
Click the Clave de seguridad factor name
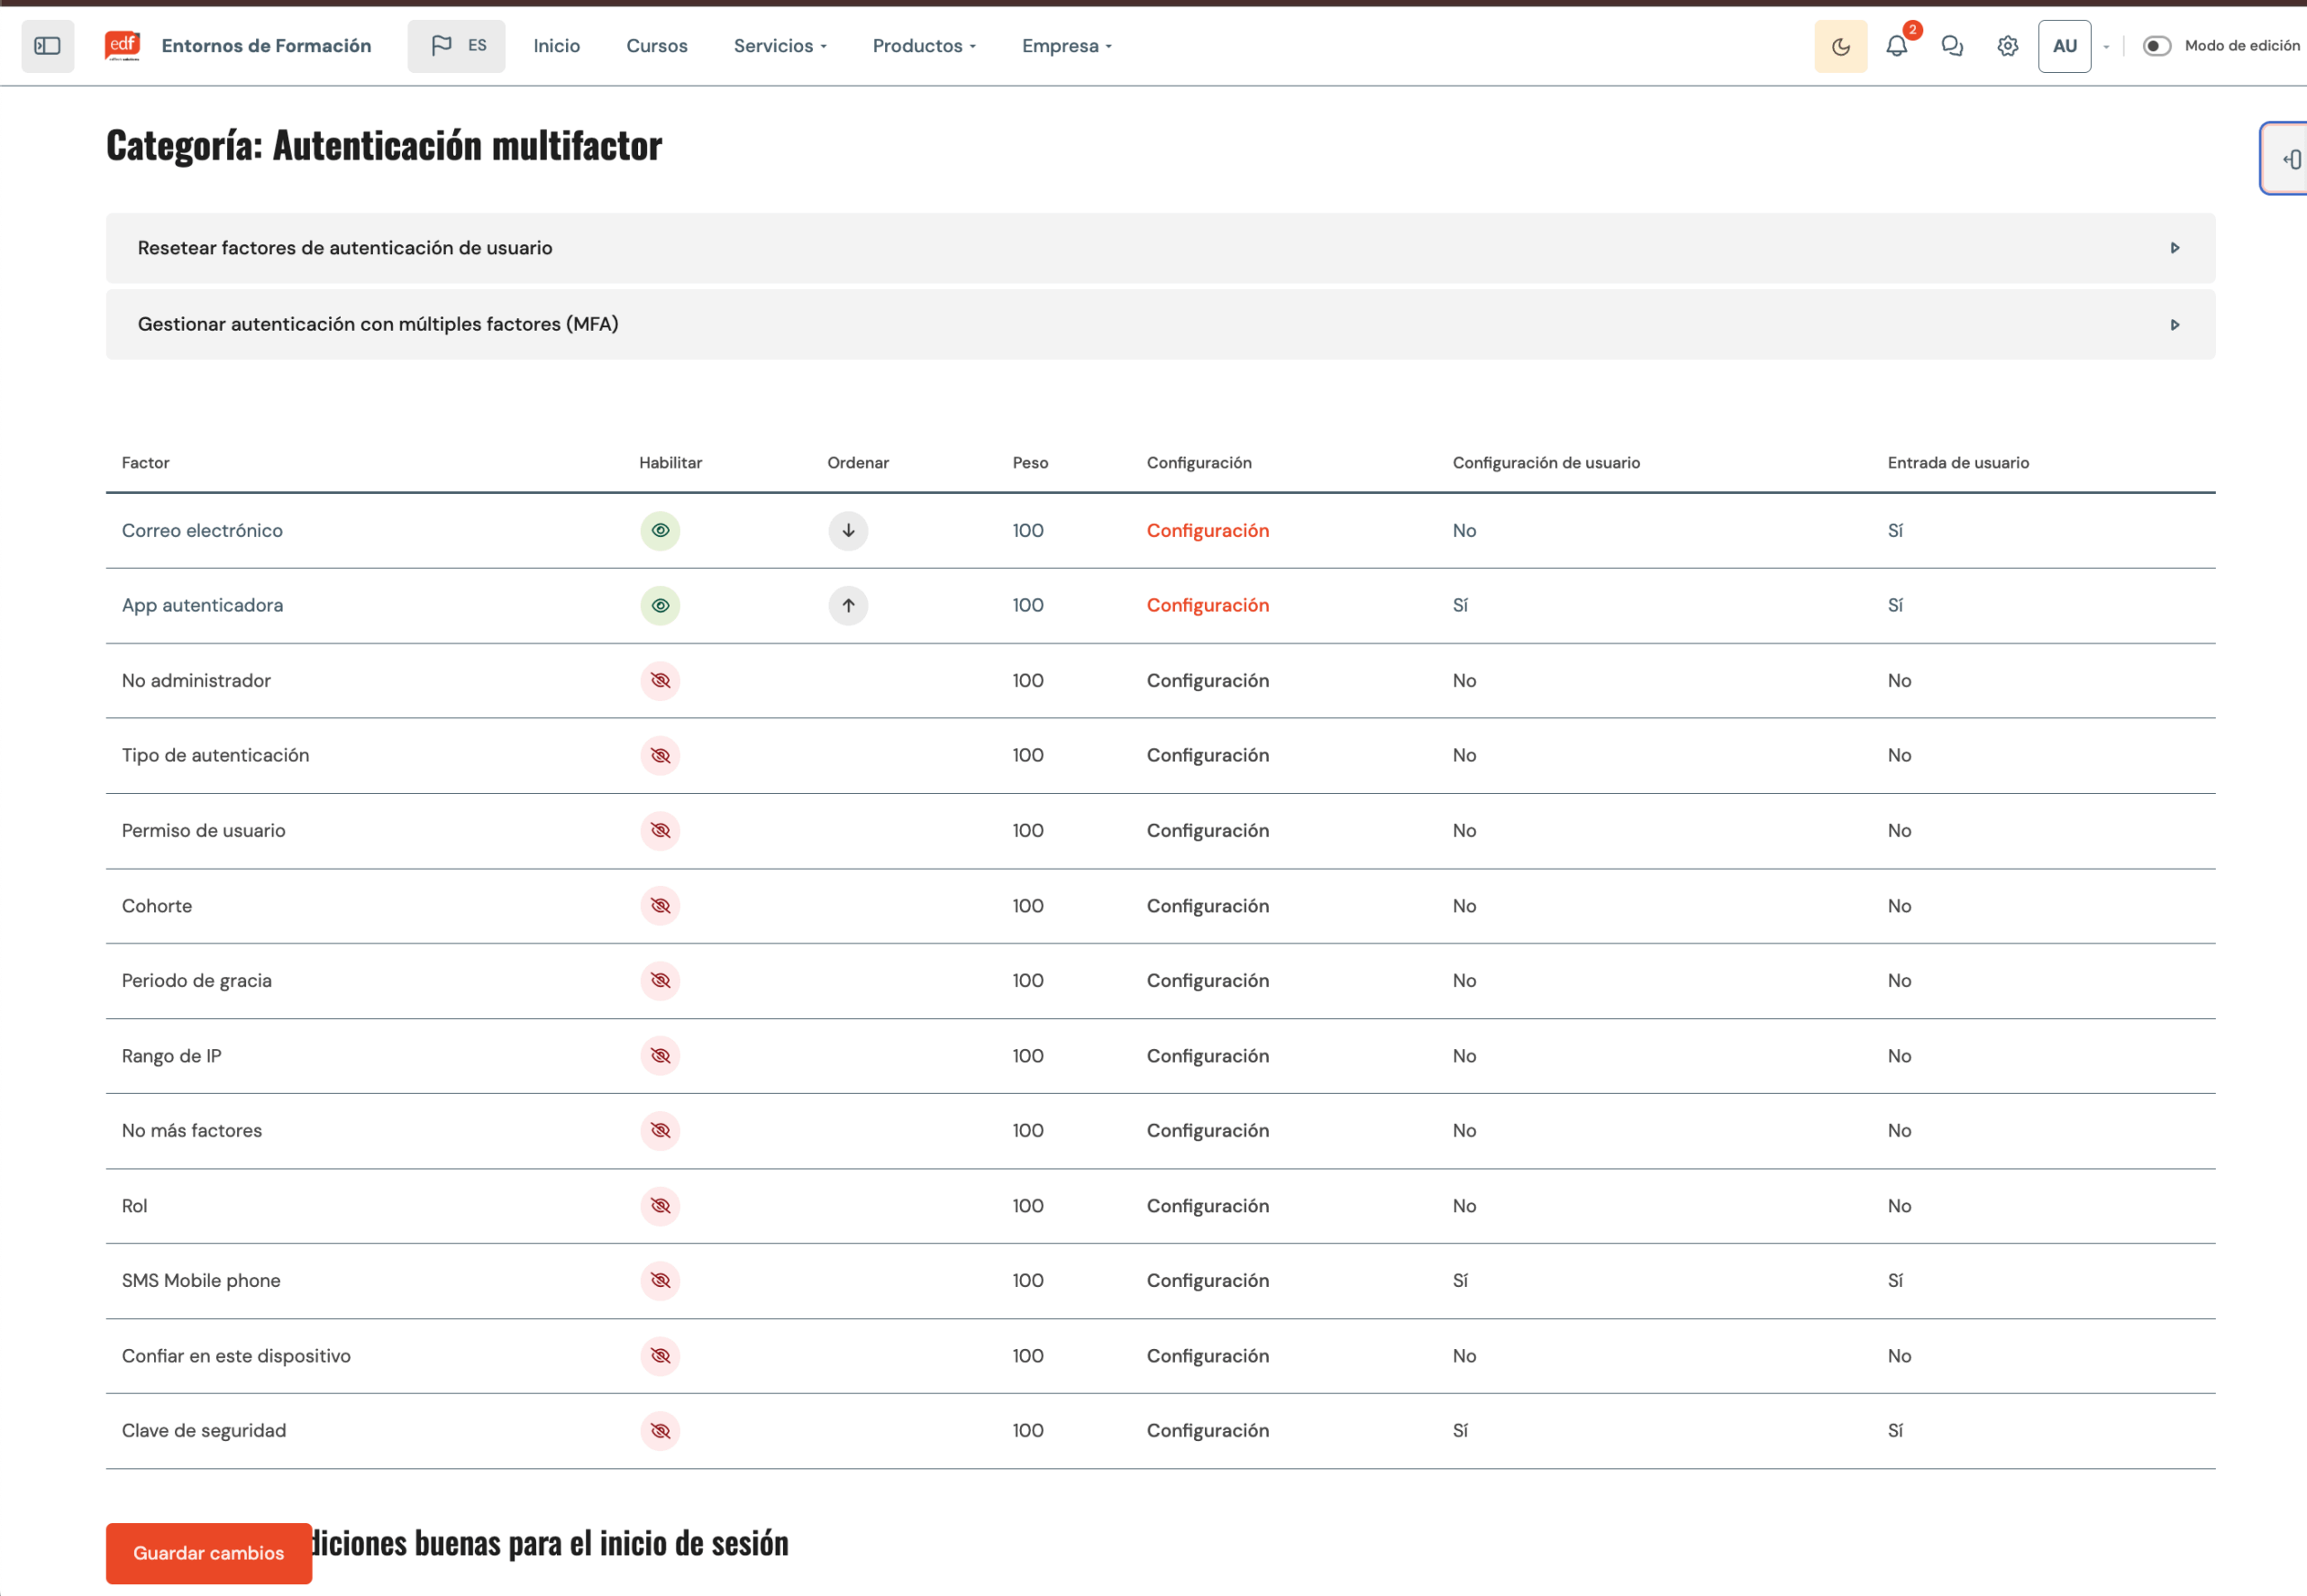pyautogui.click(x=204, y=1431)
